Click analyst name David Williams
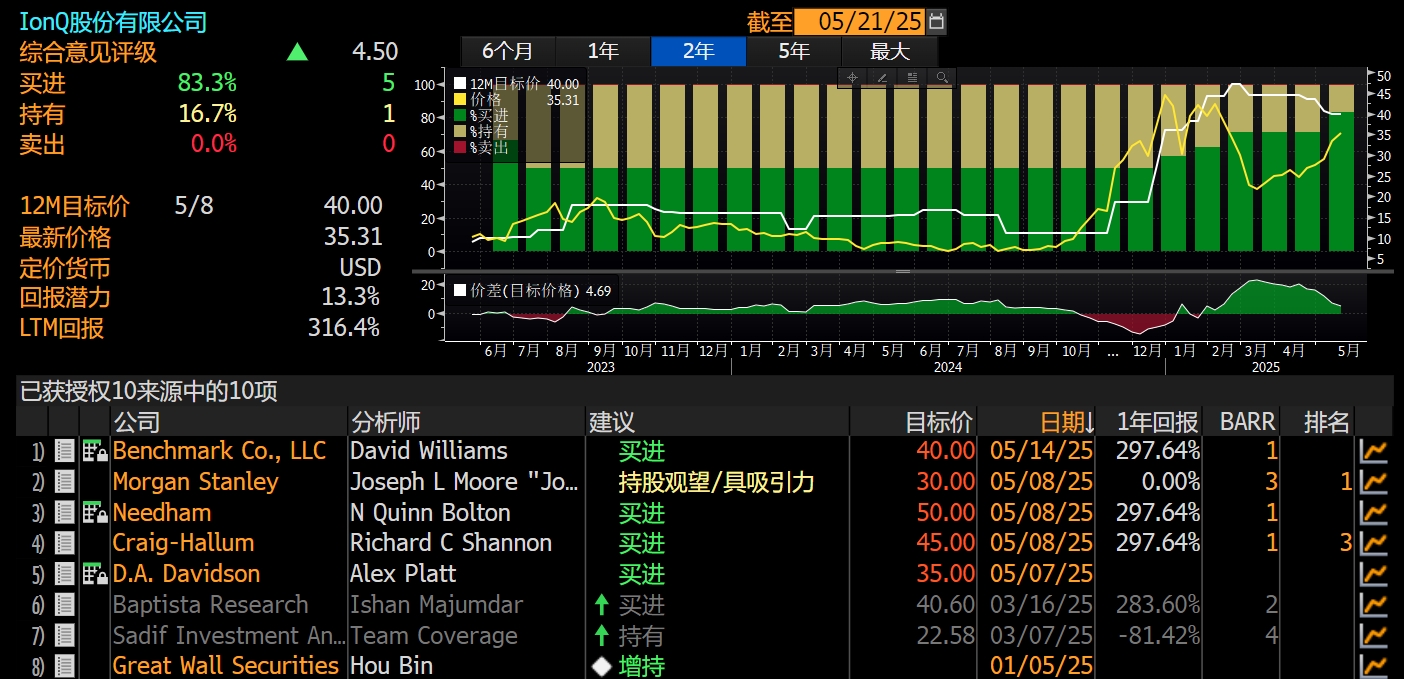1404x679 pixels. [429, 451]
